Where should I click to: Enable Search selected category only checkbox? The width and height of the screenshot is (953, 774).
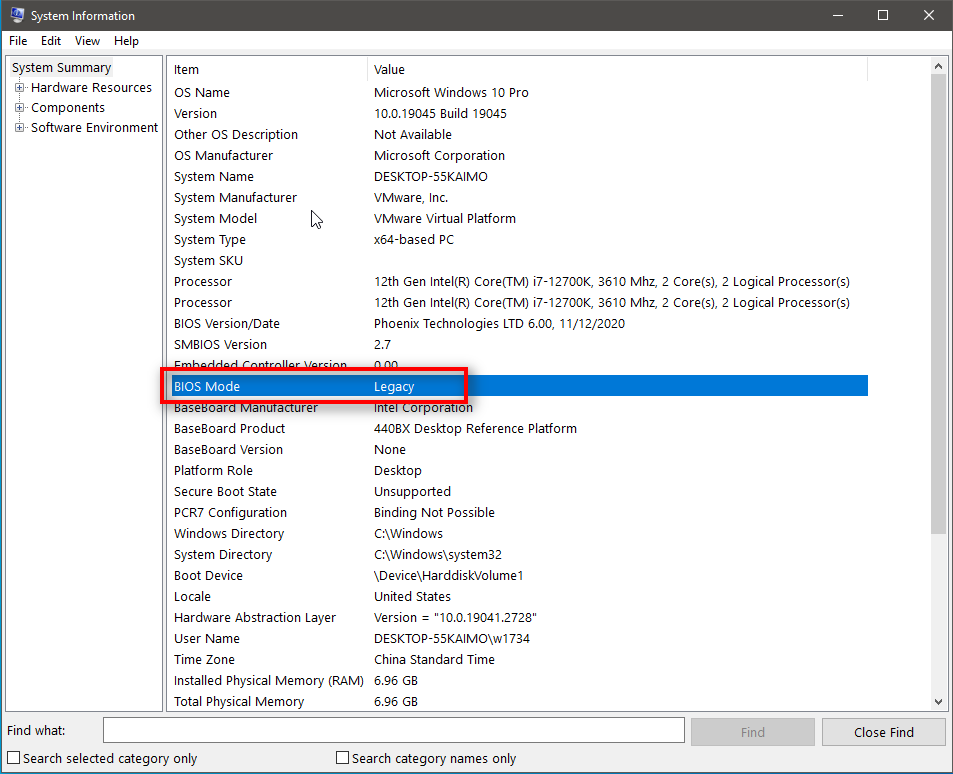tap(13, 758)
